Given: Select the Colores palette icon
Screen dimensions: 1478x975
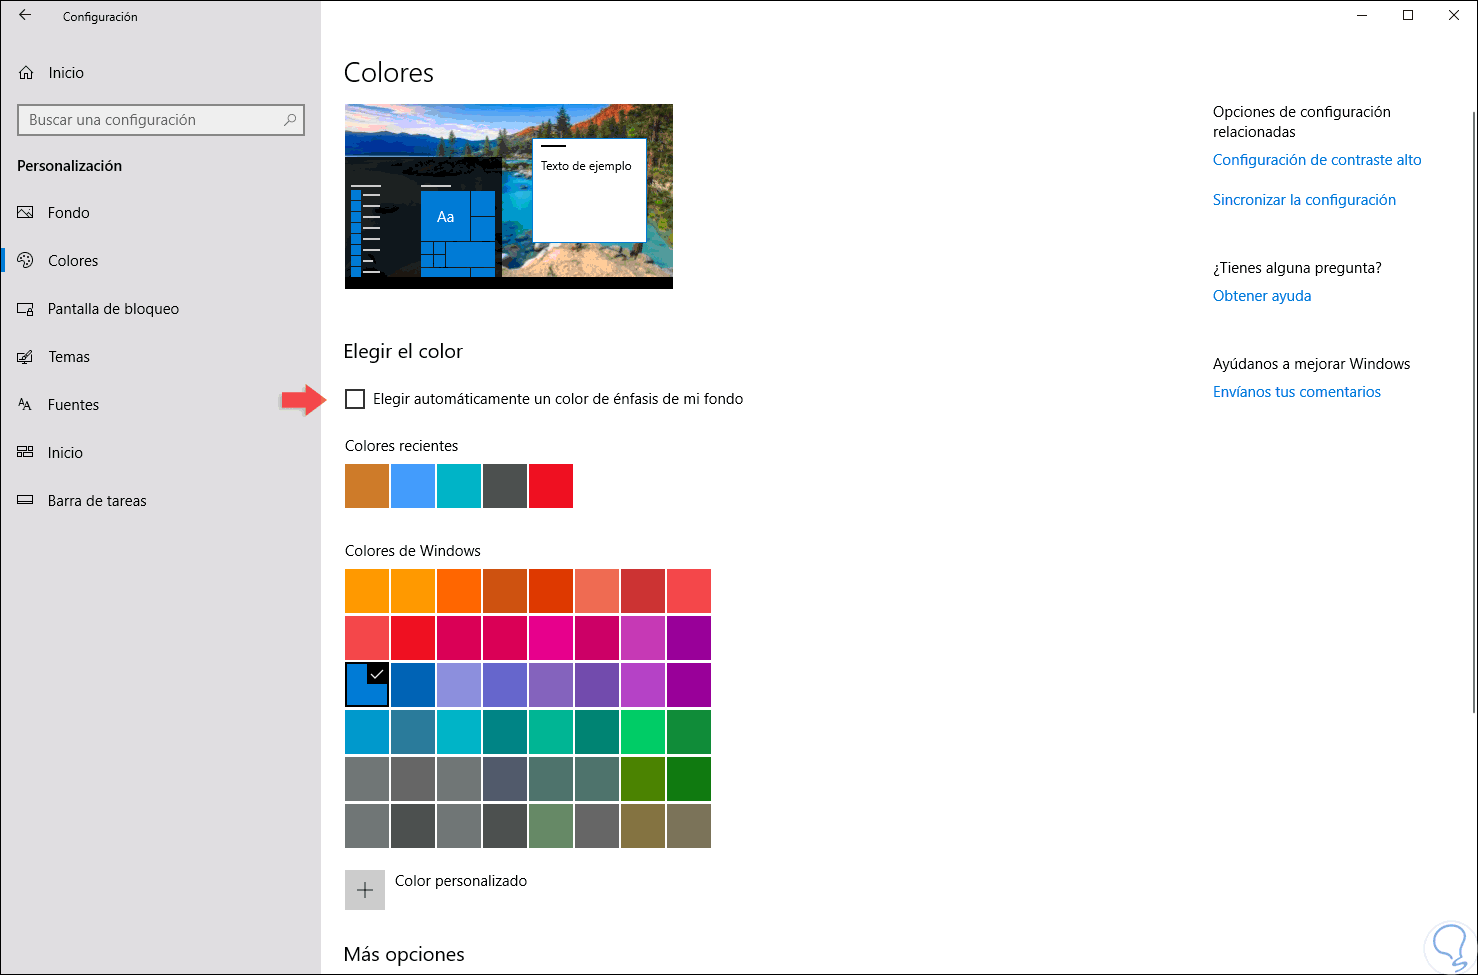Looking at the screenshot, I should tap(26, 261).
